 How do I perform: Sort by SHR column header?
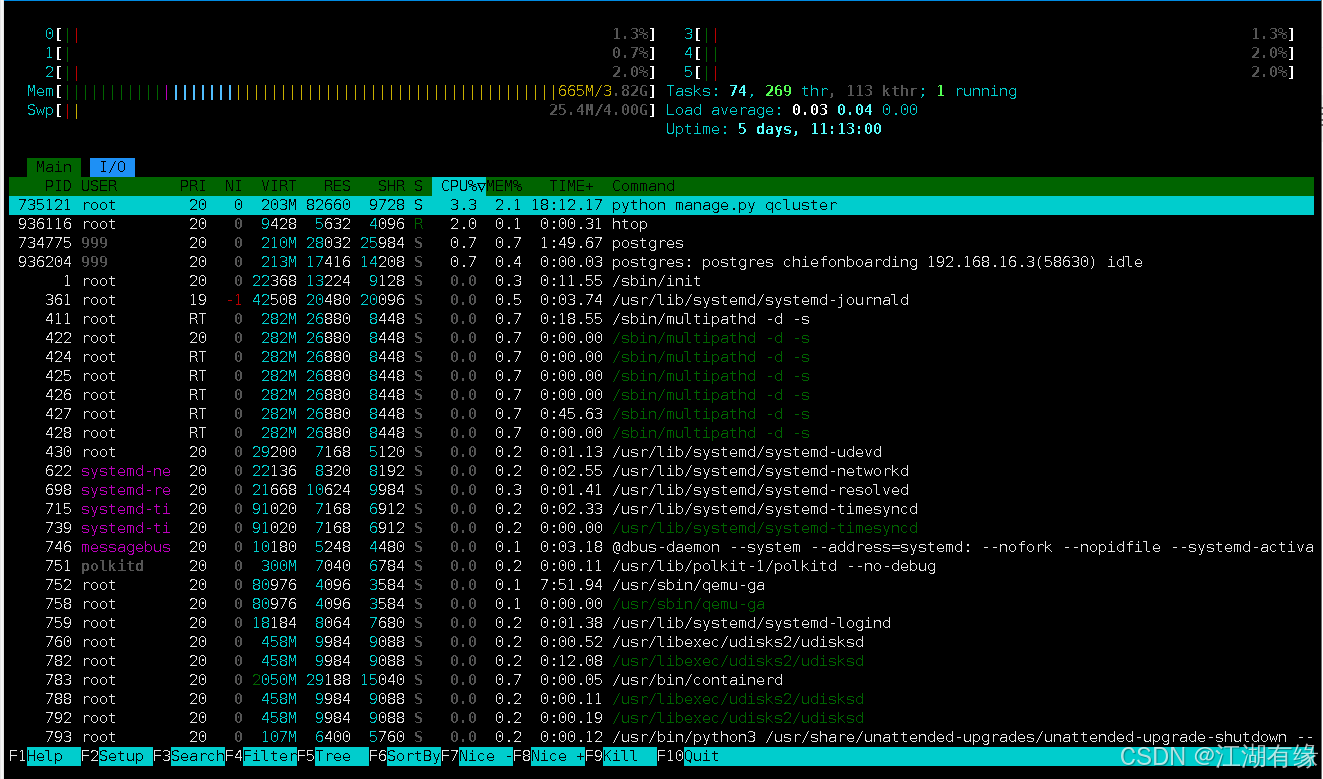click(x=391, y=186)
